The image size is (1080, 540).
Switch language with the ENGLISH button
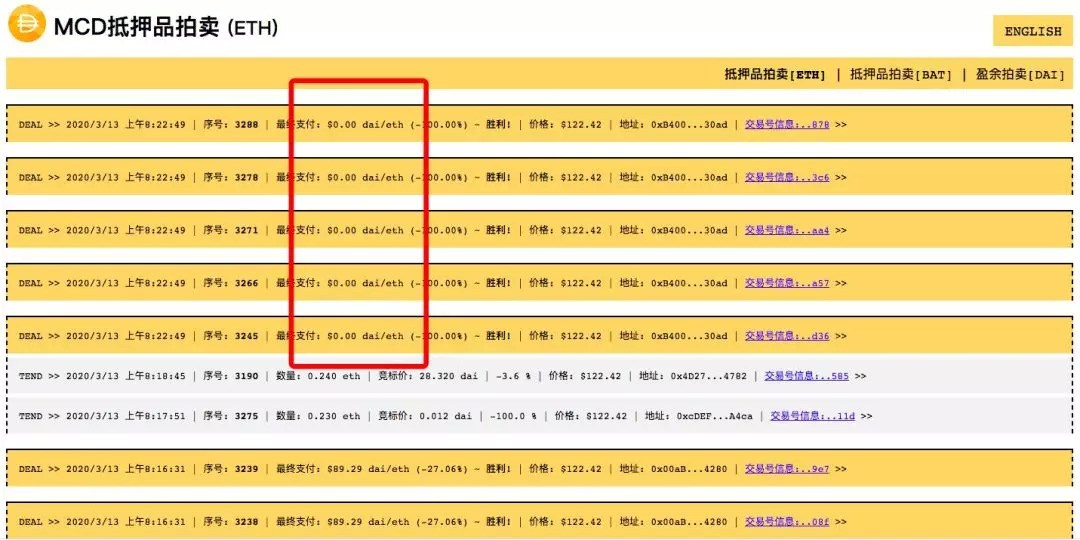pos(1032,31)
